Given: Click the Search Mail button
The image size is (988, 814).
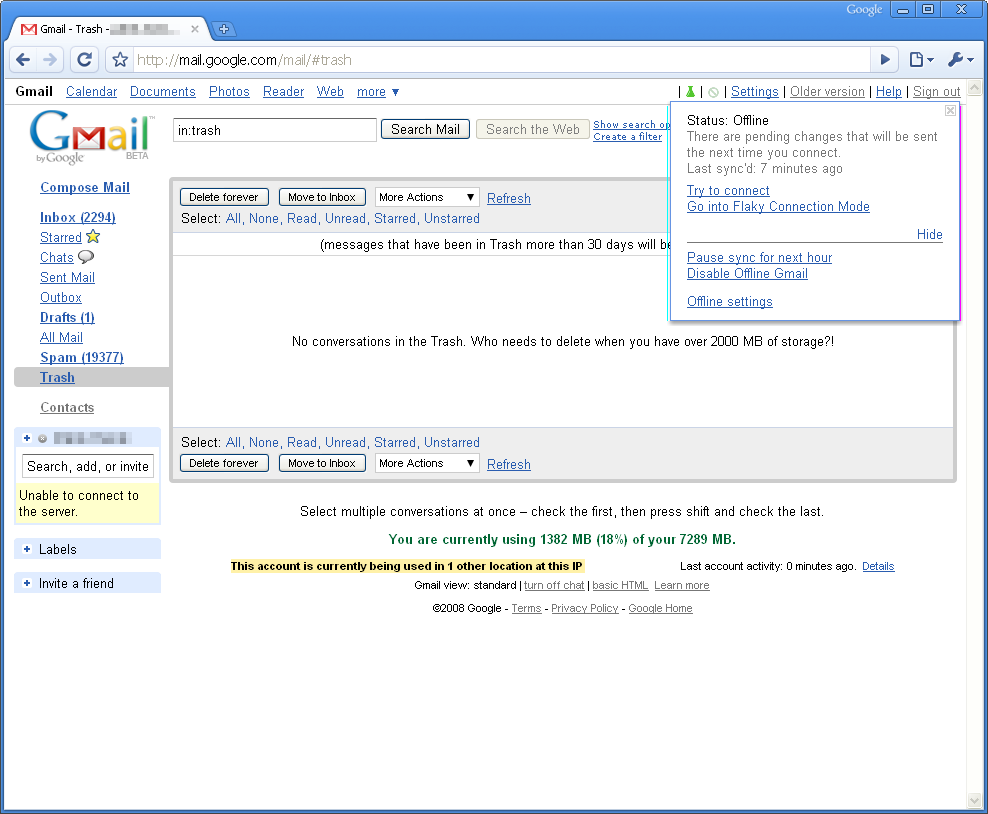Looking at the screenshot, I should click(425, 129).
